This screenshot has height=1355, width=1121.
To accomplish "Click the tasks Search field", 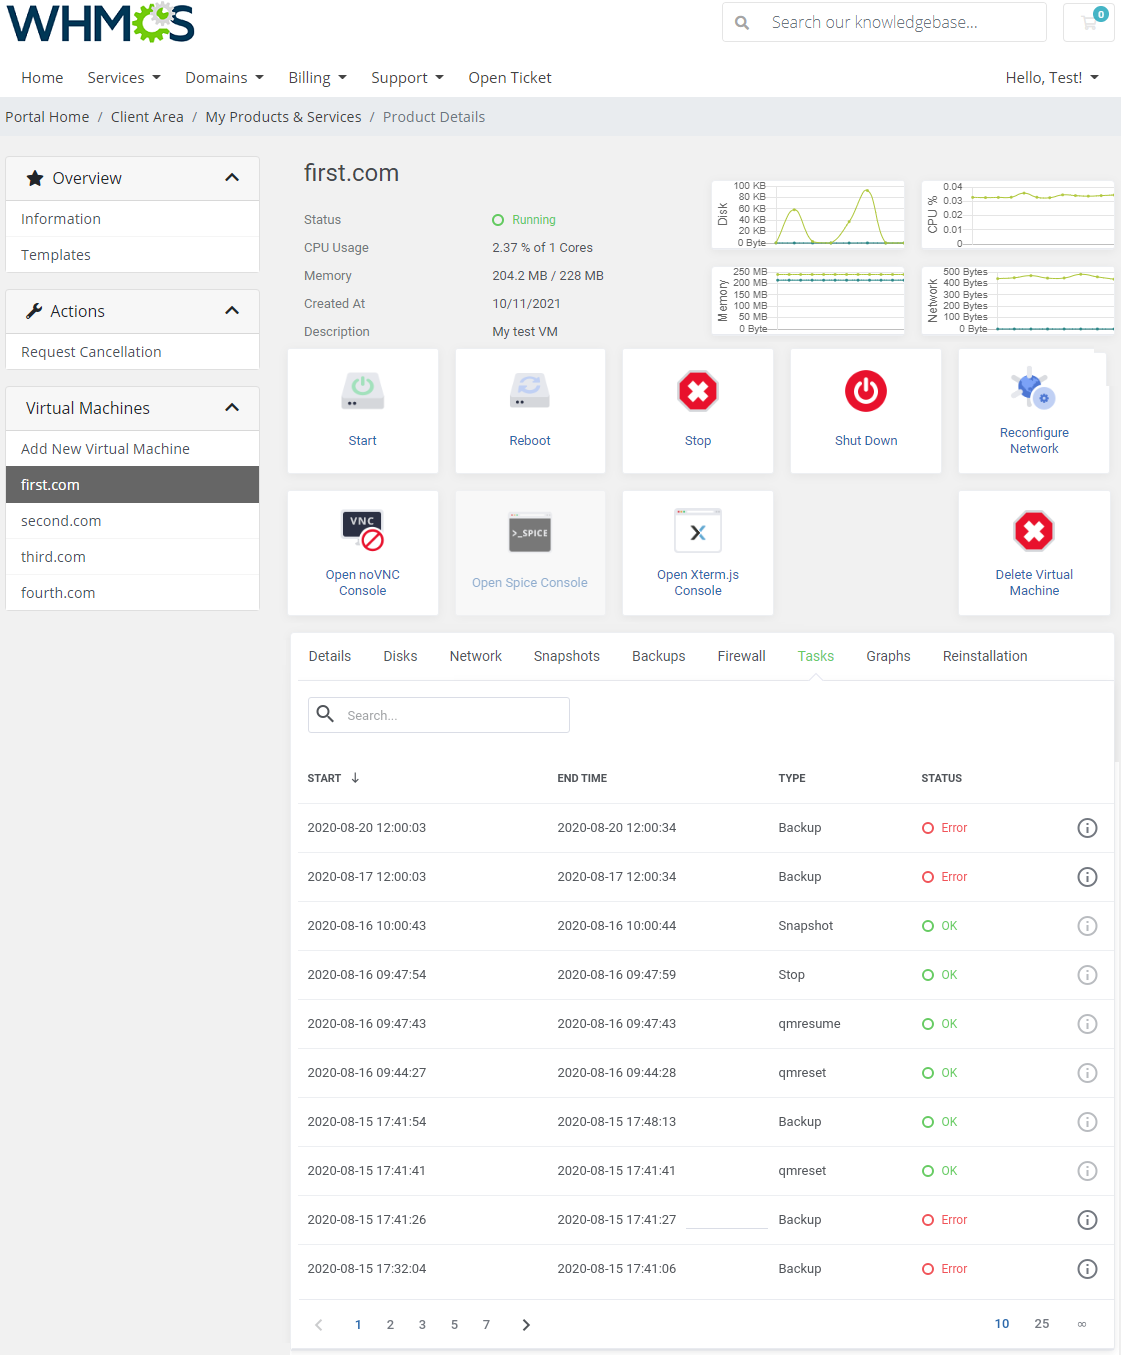I will [439, 715].
